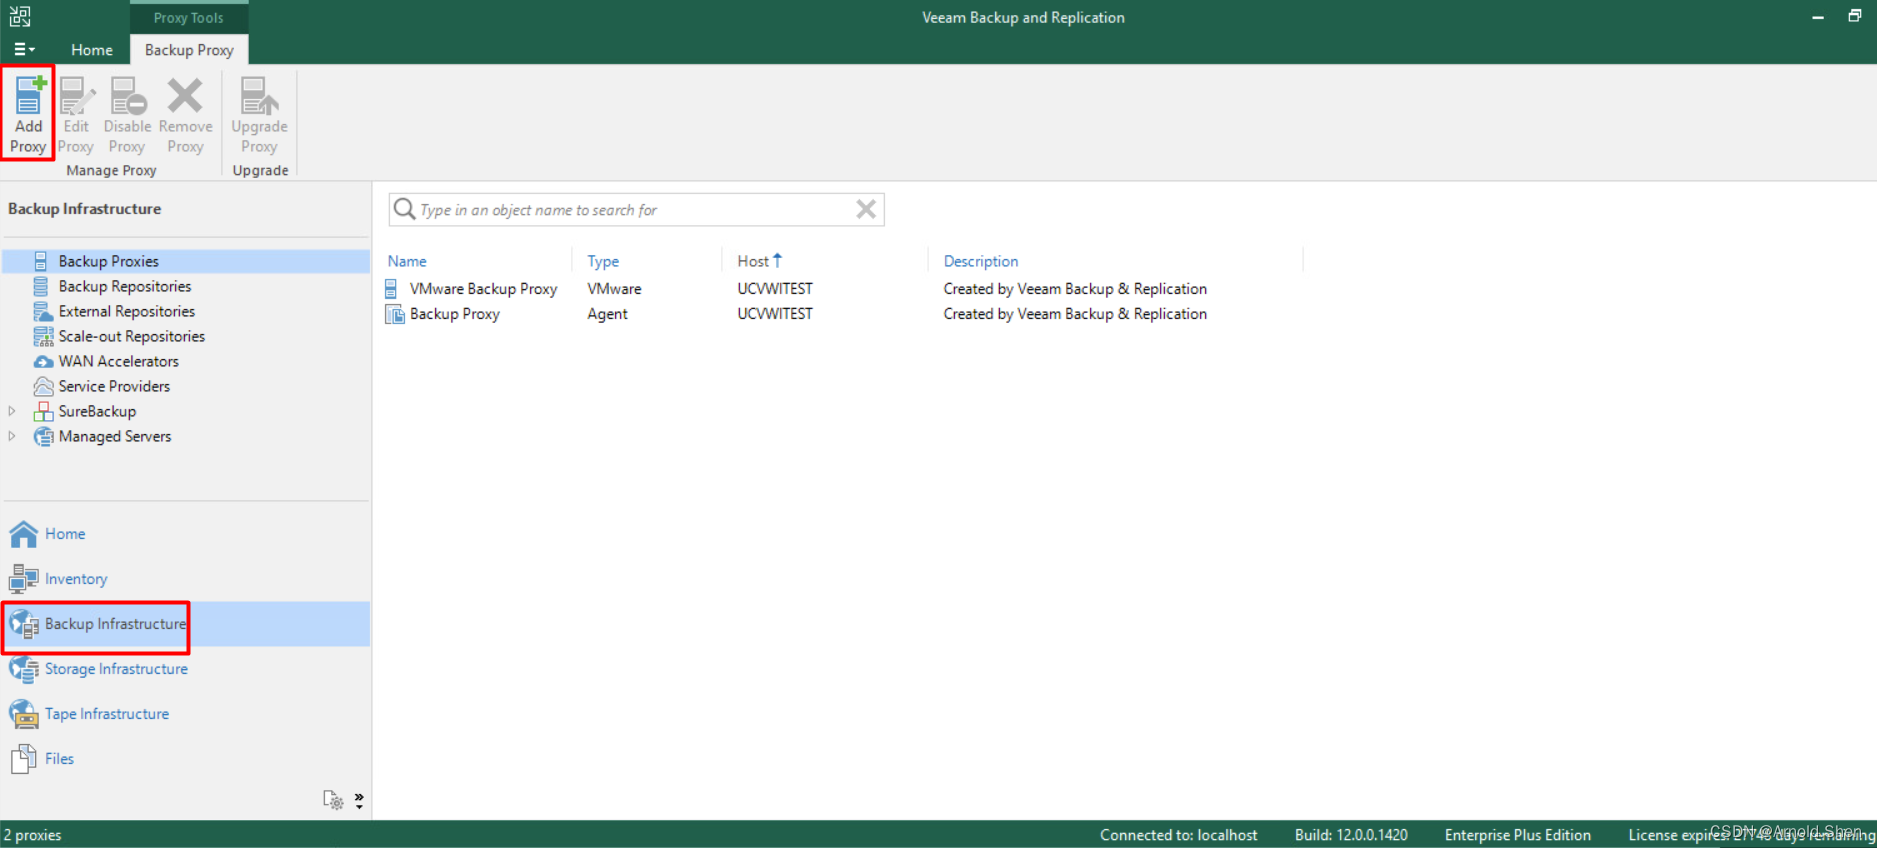Click the Add Proxy ribbon button

[x=28, y=114]
